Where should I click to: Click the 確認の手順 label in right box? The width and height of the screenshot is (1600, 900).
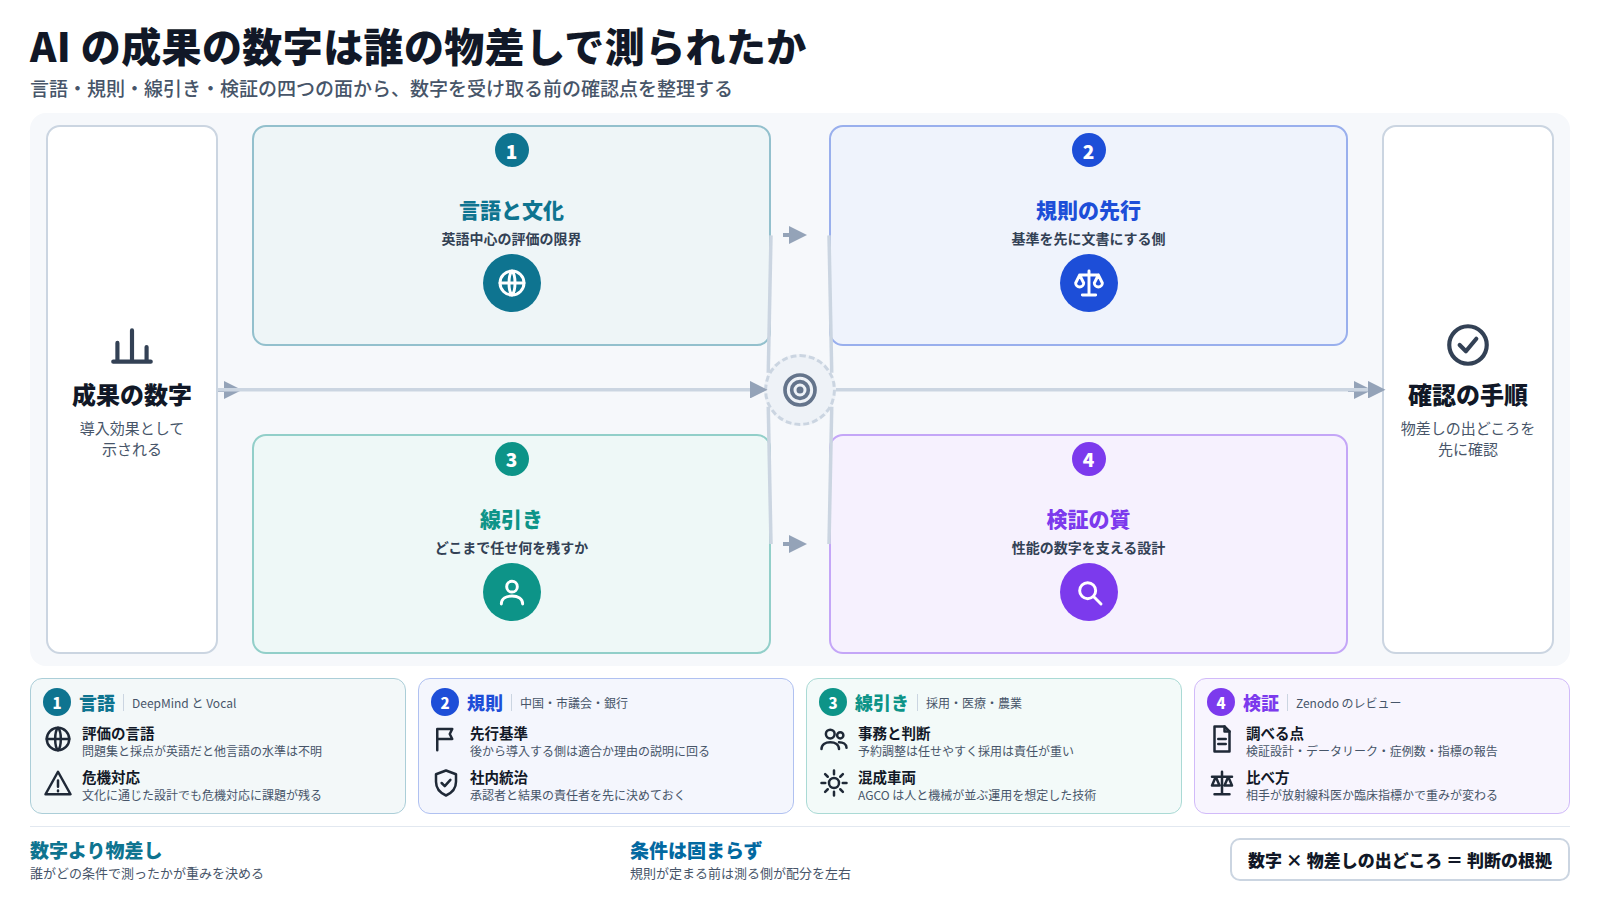[1468, 396]
